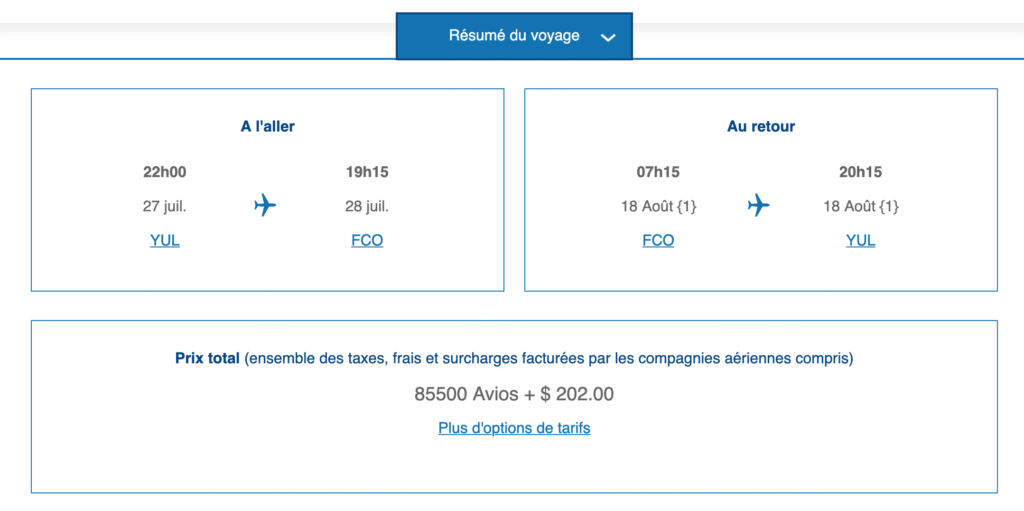1024x511 pixels.
Task: Click the 22h00 outbound departure time
Action: pos(165,172)
